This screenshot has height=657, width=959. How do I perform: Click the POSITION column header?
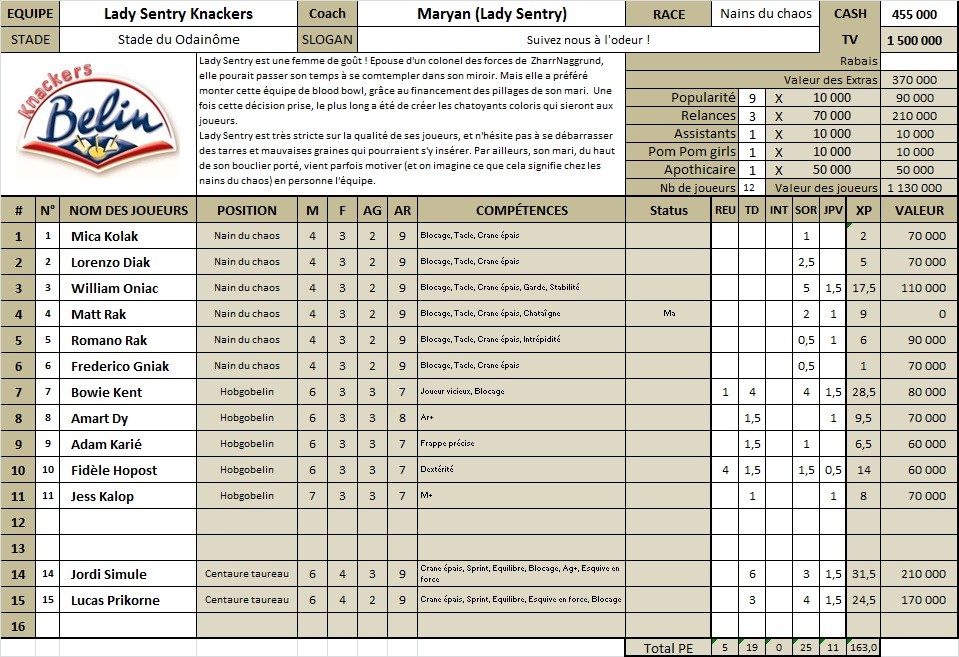click(x=246, y=210)
